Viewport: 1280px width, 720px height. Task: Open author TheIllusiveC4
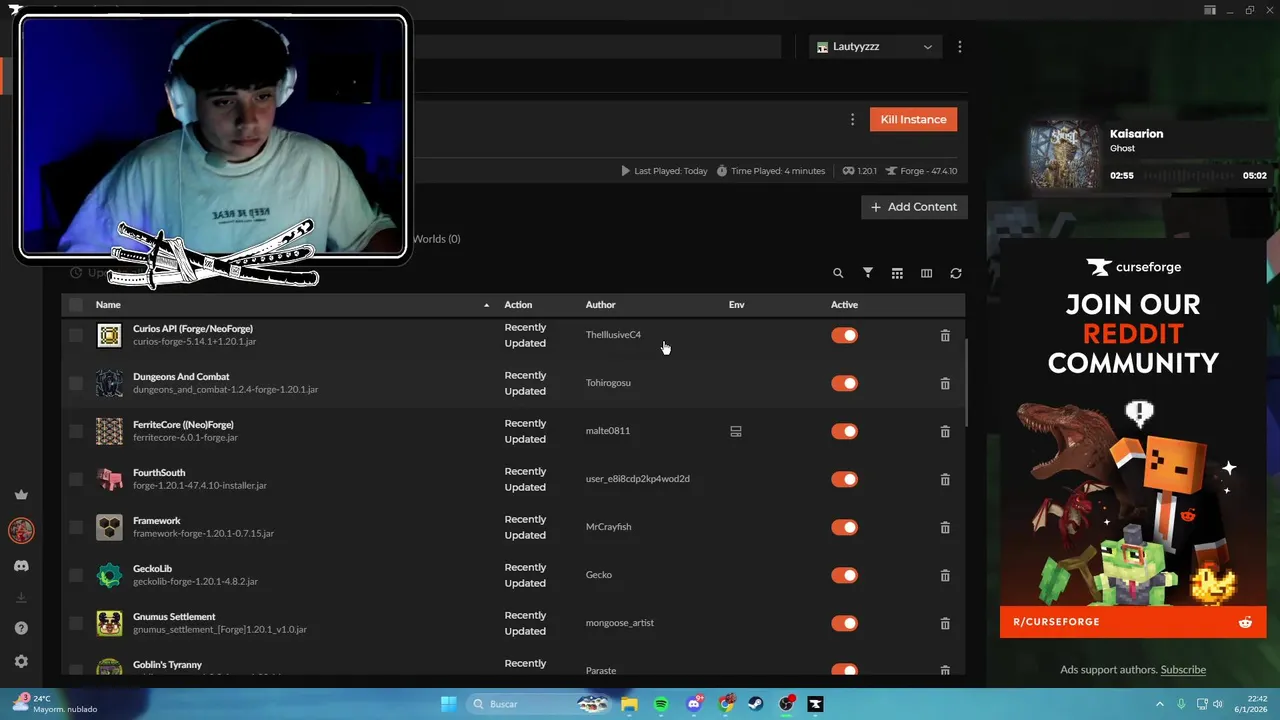pyautogui.click(x=613, y=335)
